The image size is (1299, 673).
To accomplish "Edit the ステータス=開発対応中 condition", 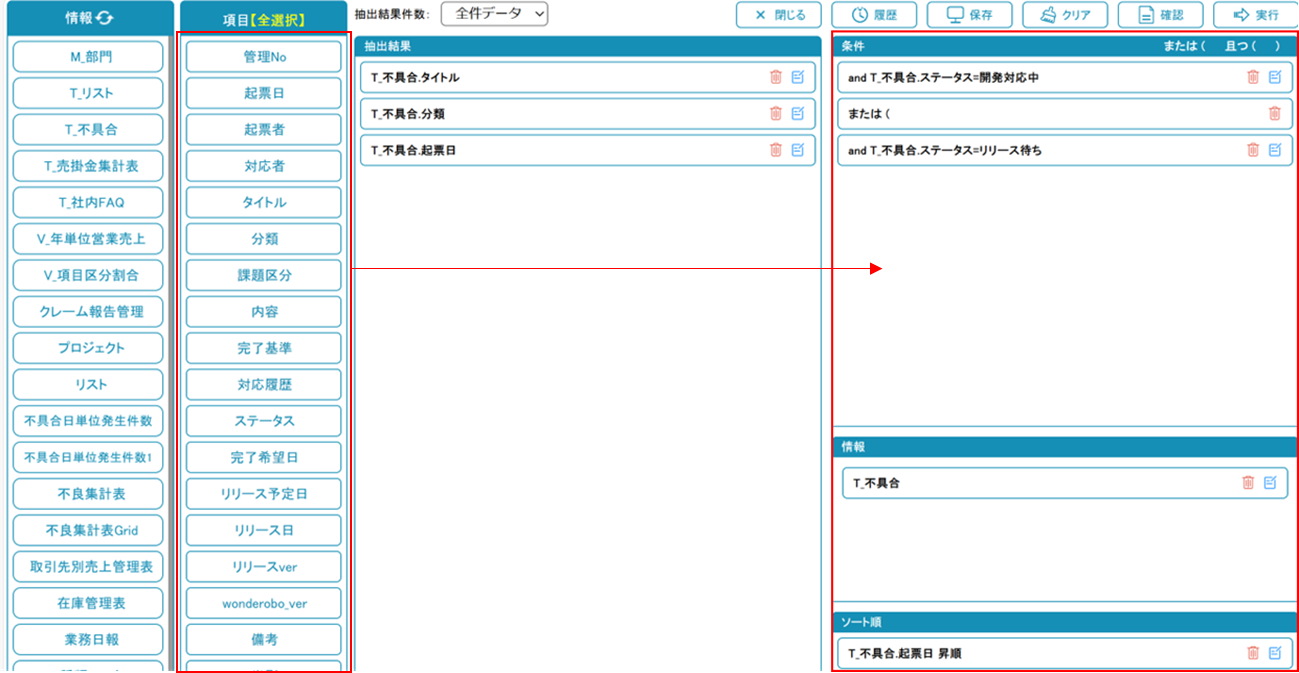I will (1275, 77).
